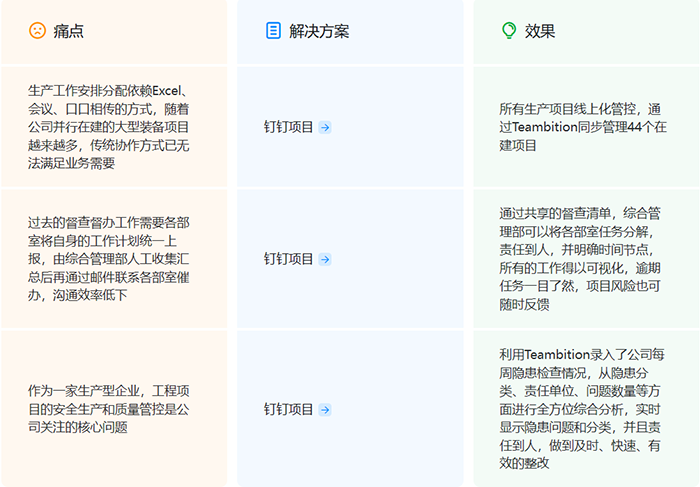Select text 生产工作安排分配依赖Excel
The height and width of the screenshot is (487, 700).
click(x=104, y=91)
